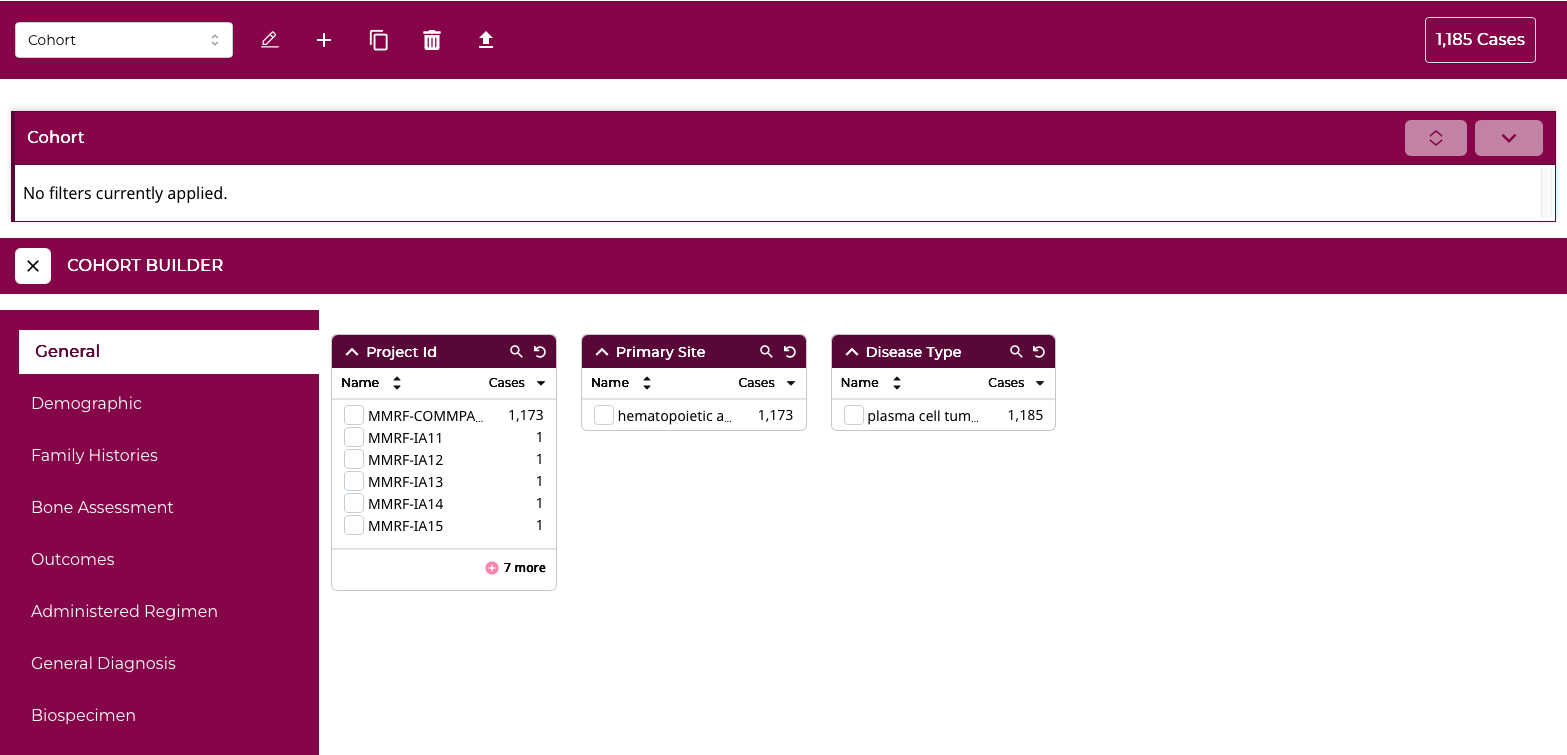Show 7 more project IDs
The height and width of the screenshot is (755, 1567).
(x=516, y=568)
